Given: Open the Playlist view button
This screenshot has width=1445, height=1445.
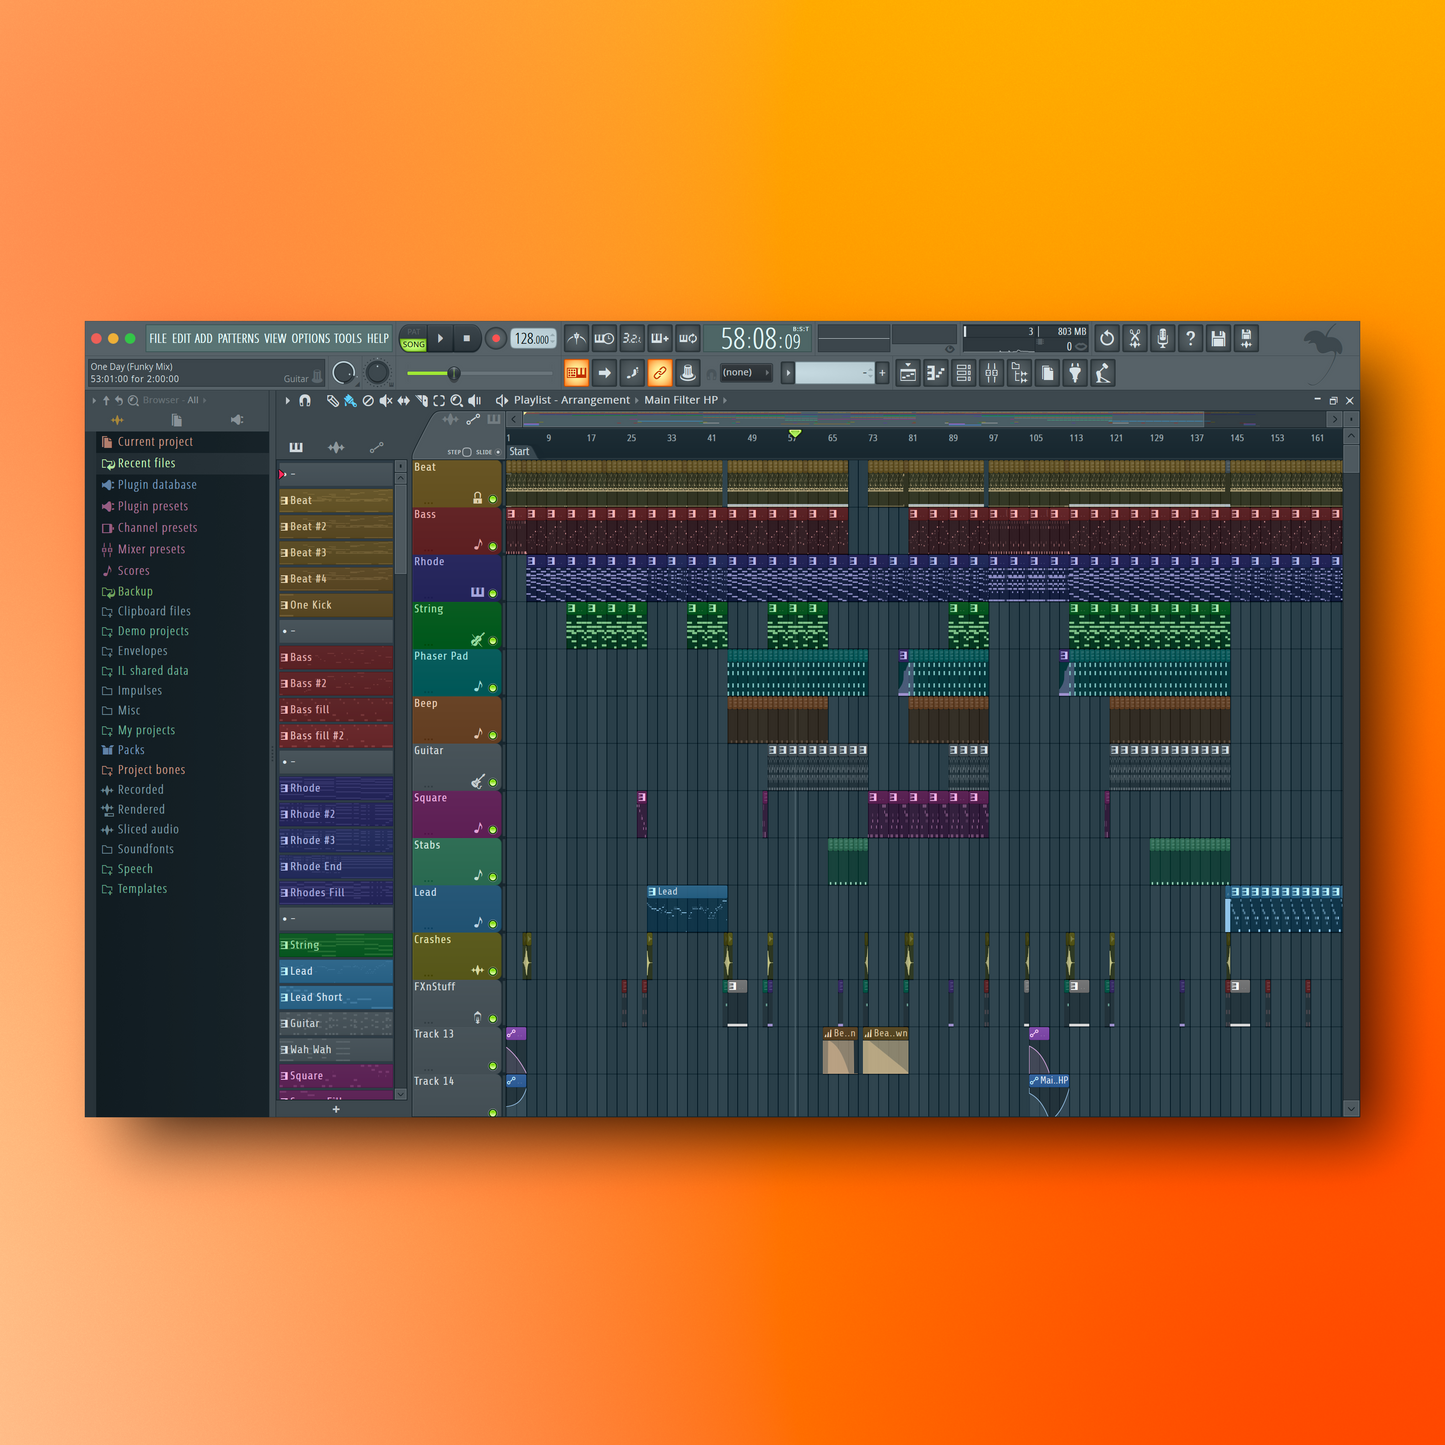Looking at the screenshot, I should (908, 374).
